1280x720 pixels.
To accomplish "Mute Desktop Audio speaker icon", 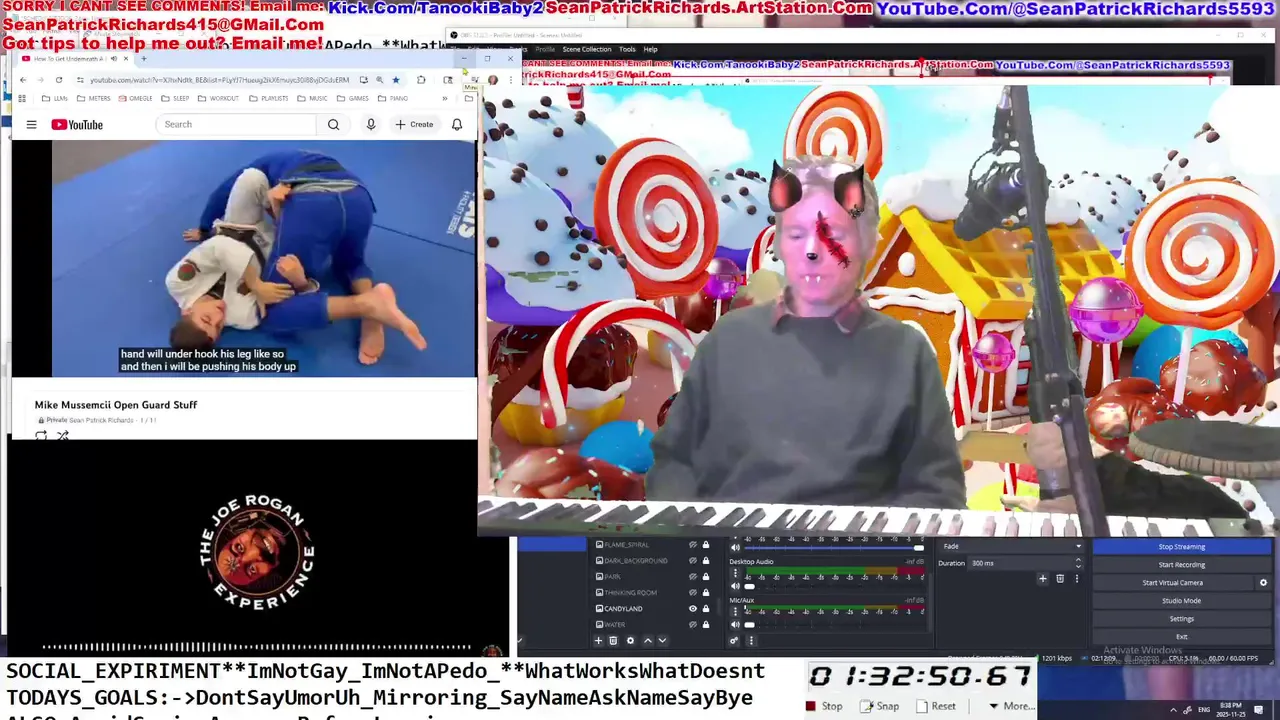I will click(735, 586).
